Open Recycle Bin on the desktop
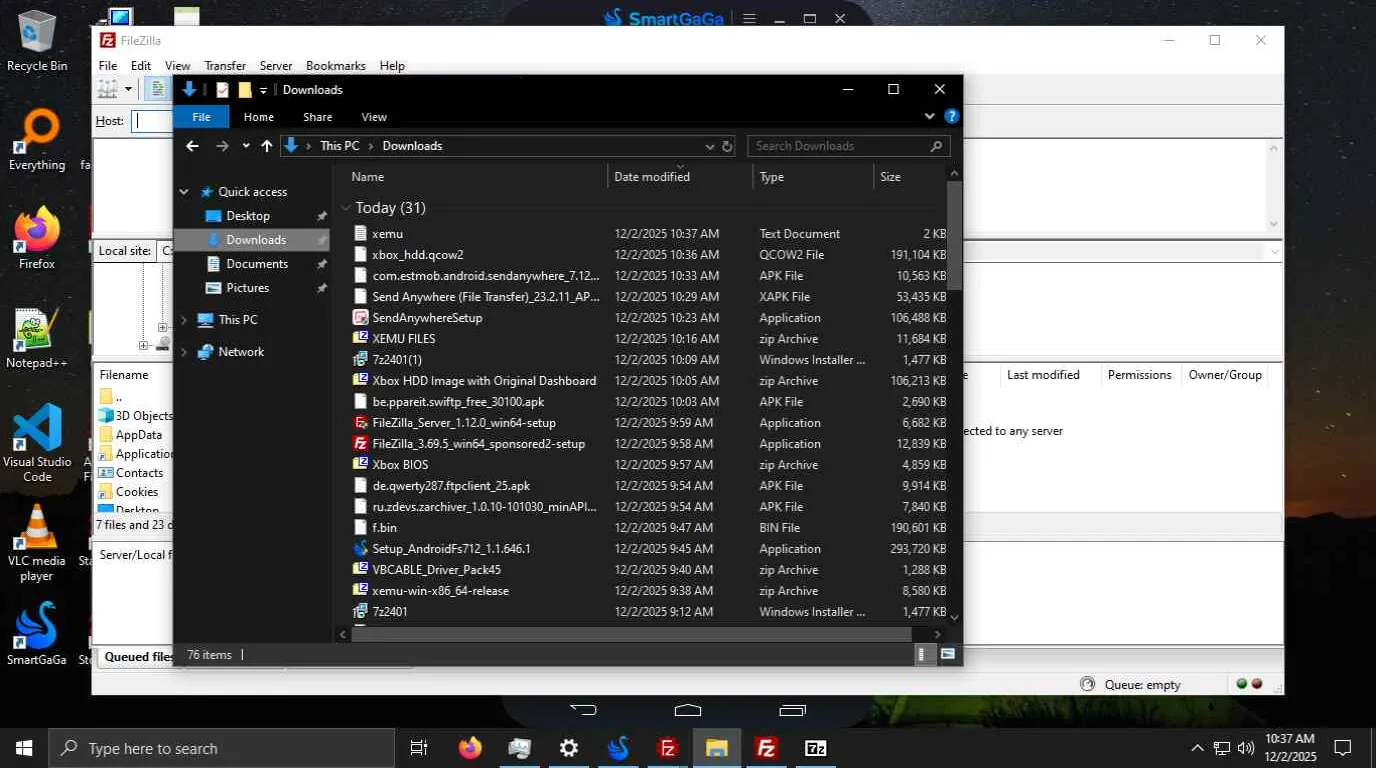This screenshot has height=768, width=1376. point(37,42)
